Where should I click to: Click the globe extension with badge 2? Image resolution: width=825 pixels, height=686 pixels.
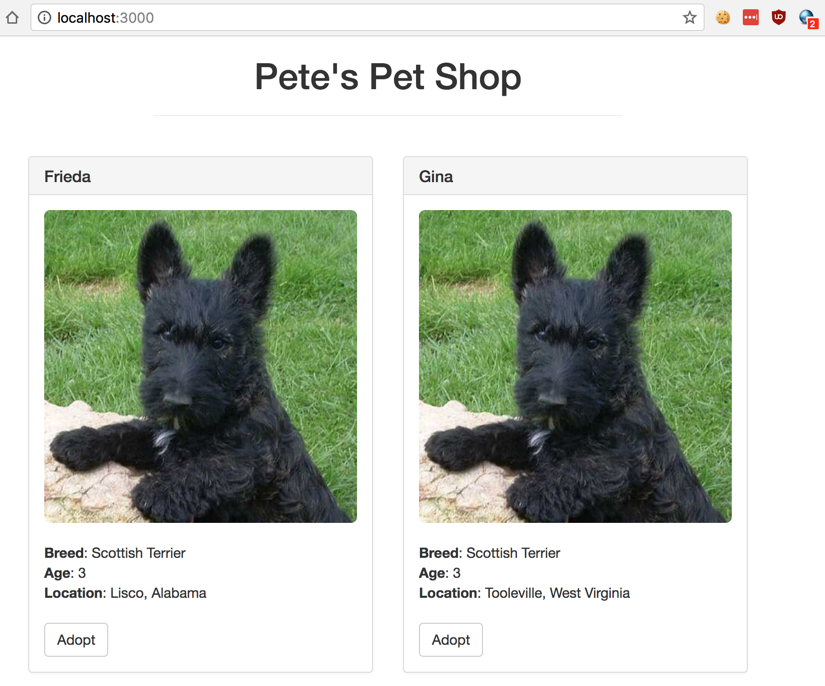coord(807,17)
